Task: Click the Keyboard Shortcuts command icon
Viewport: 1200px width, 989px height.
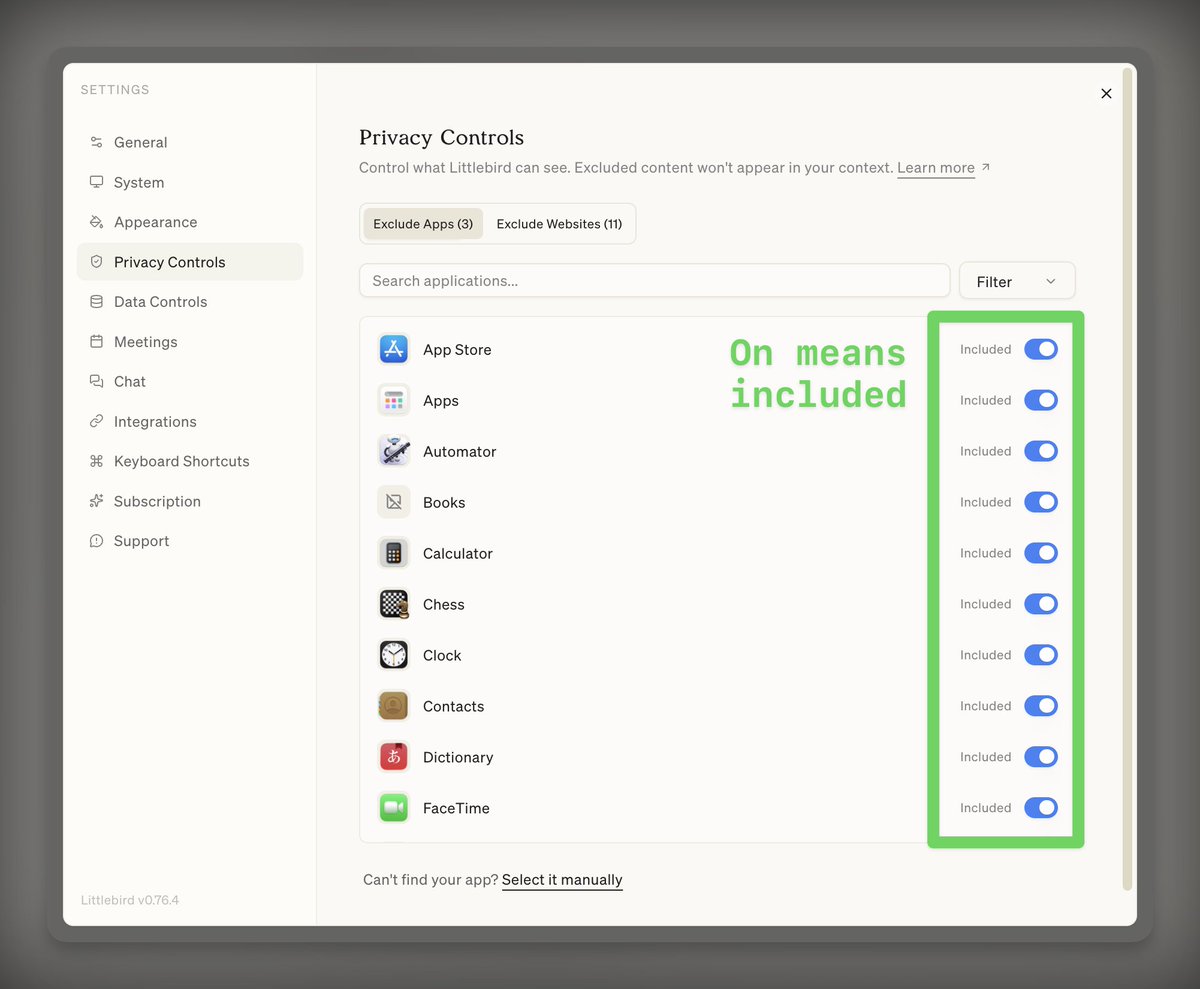Action: [x=96, y=461]
